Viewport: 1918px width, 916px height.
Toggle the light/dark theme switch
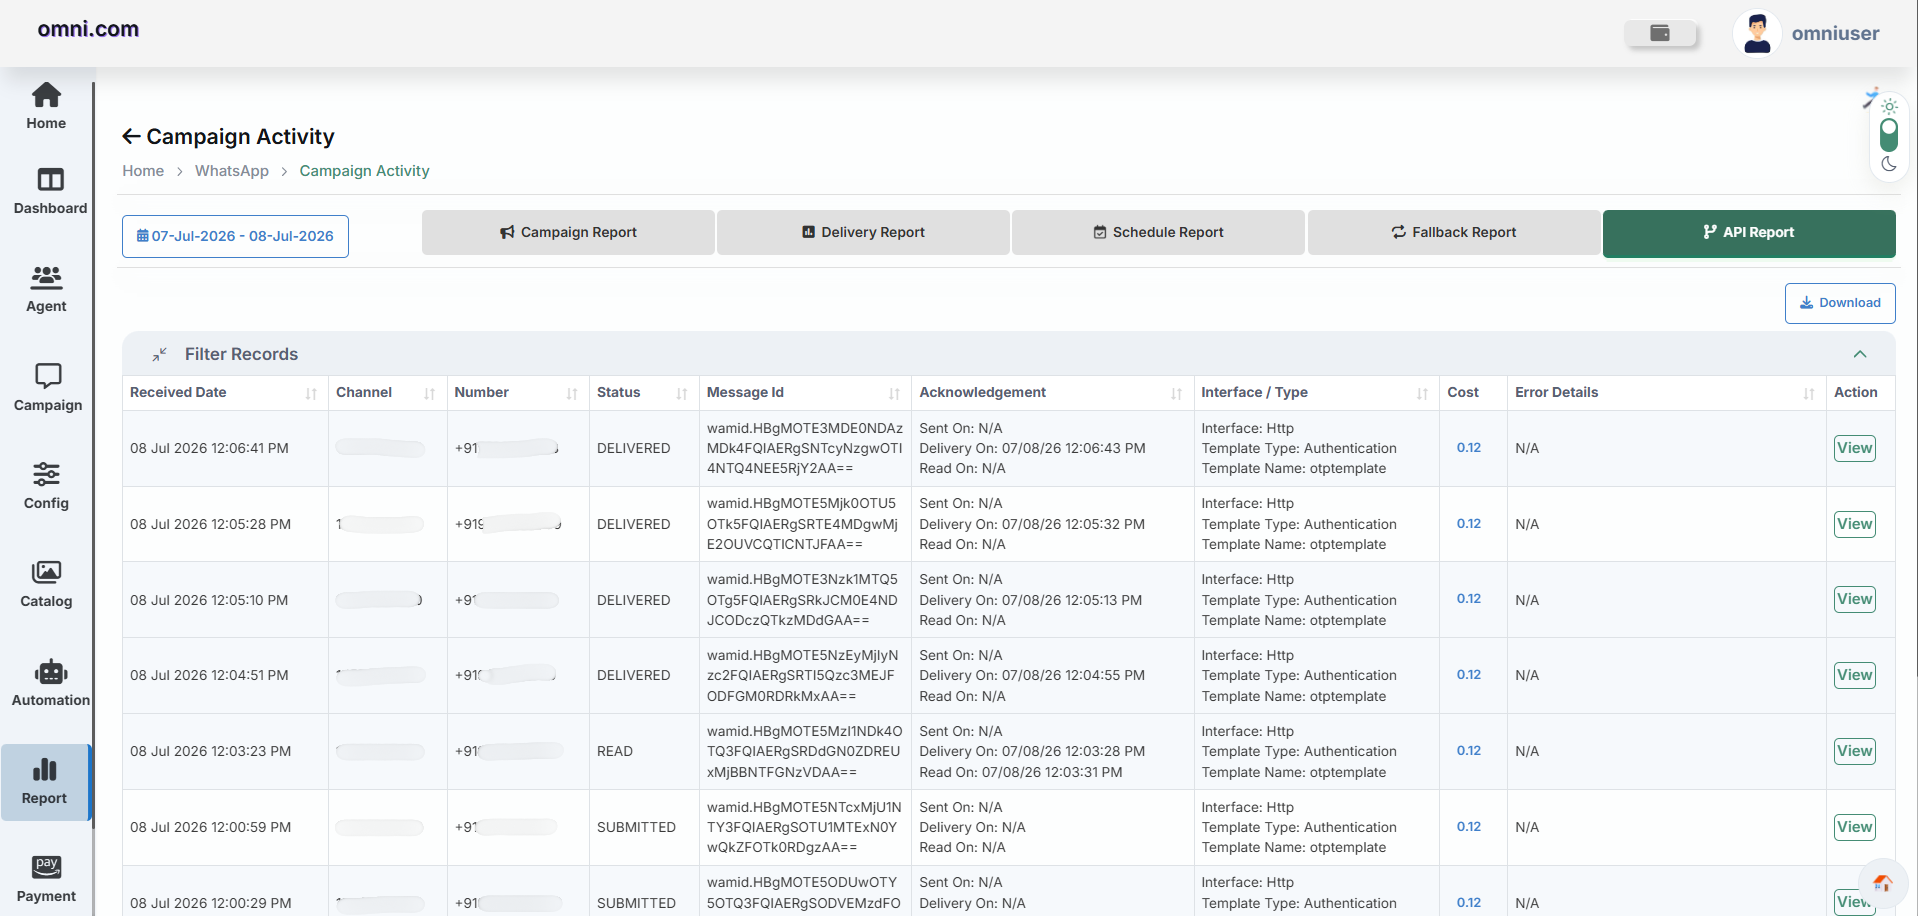click(1889, 135)
